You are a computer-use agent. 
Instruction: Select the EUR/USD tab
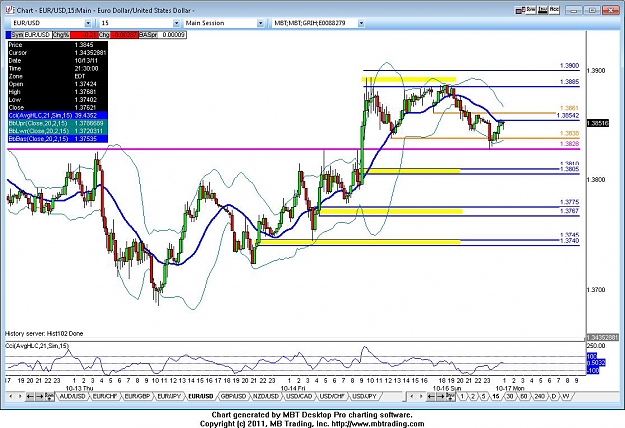point(200,397)
